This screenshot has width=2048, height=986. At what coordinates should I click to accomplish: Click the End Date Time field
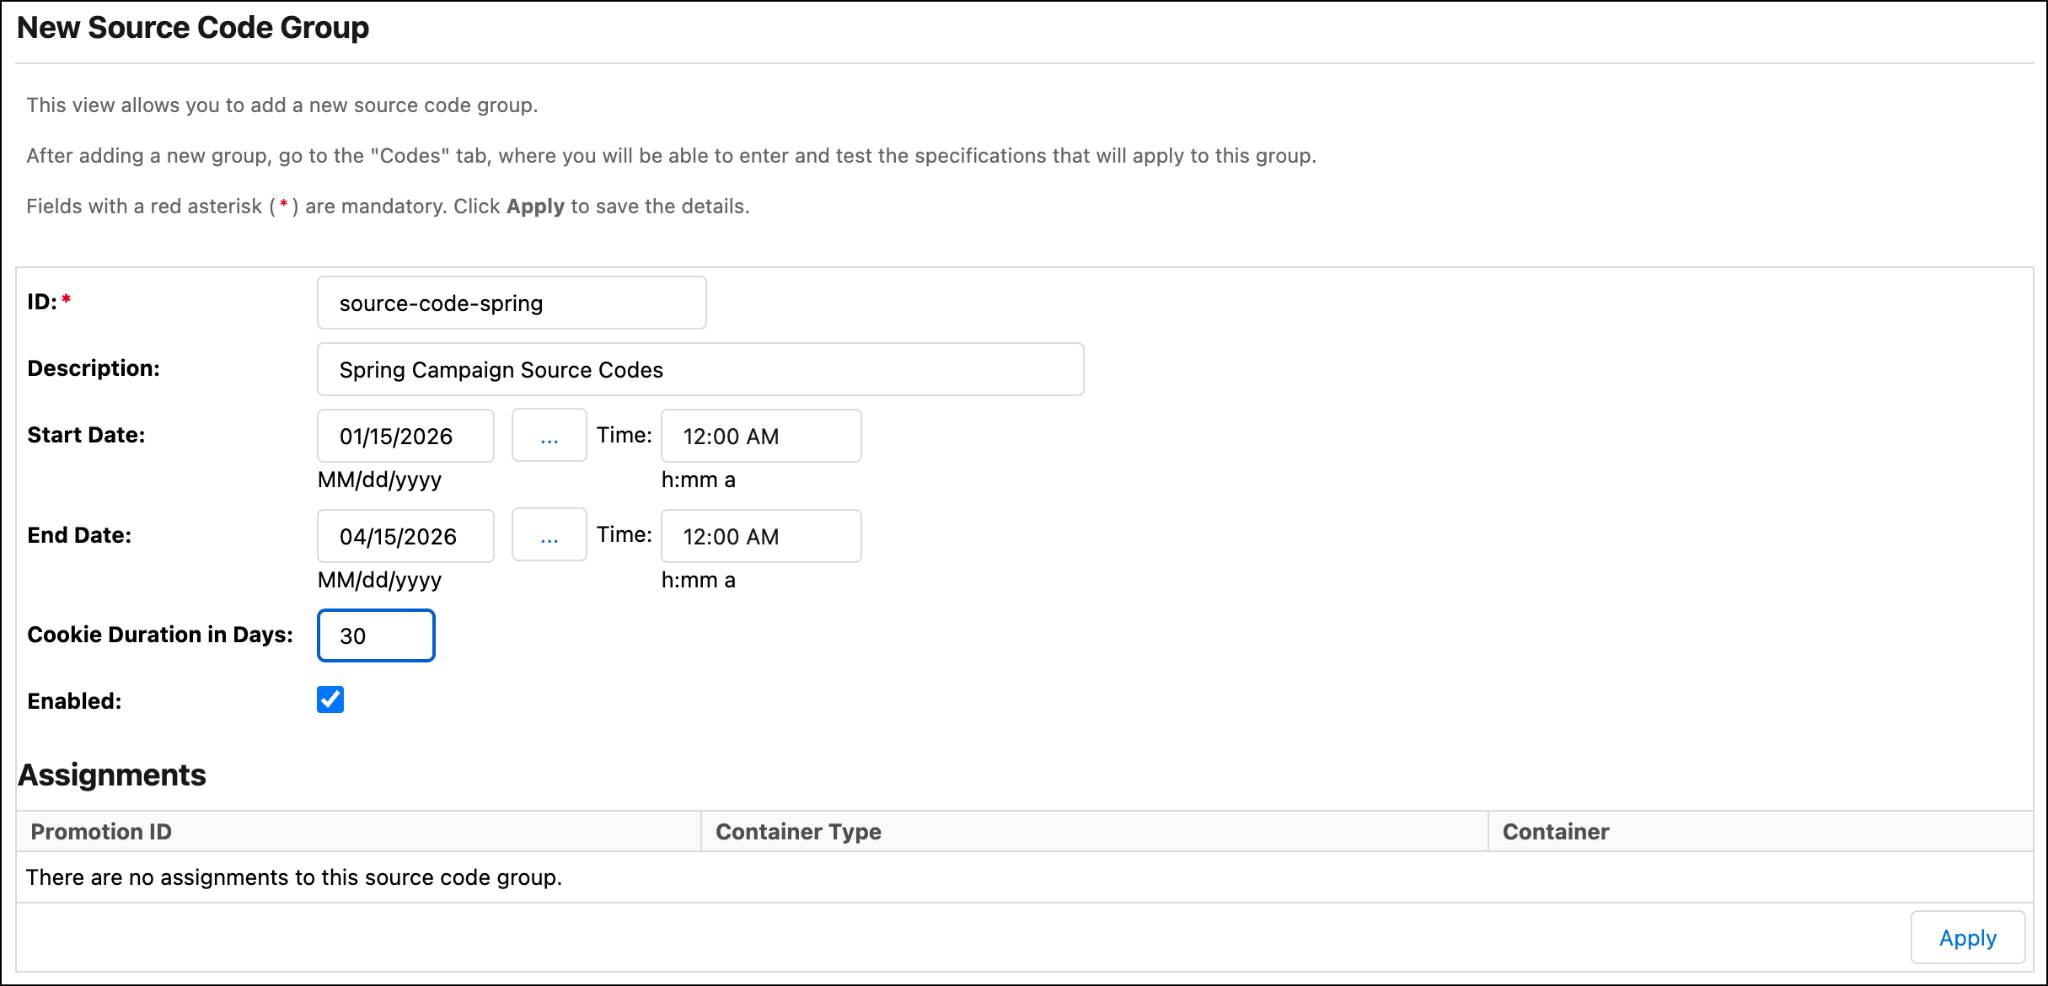[761, 536]
